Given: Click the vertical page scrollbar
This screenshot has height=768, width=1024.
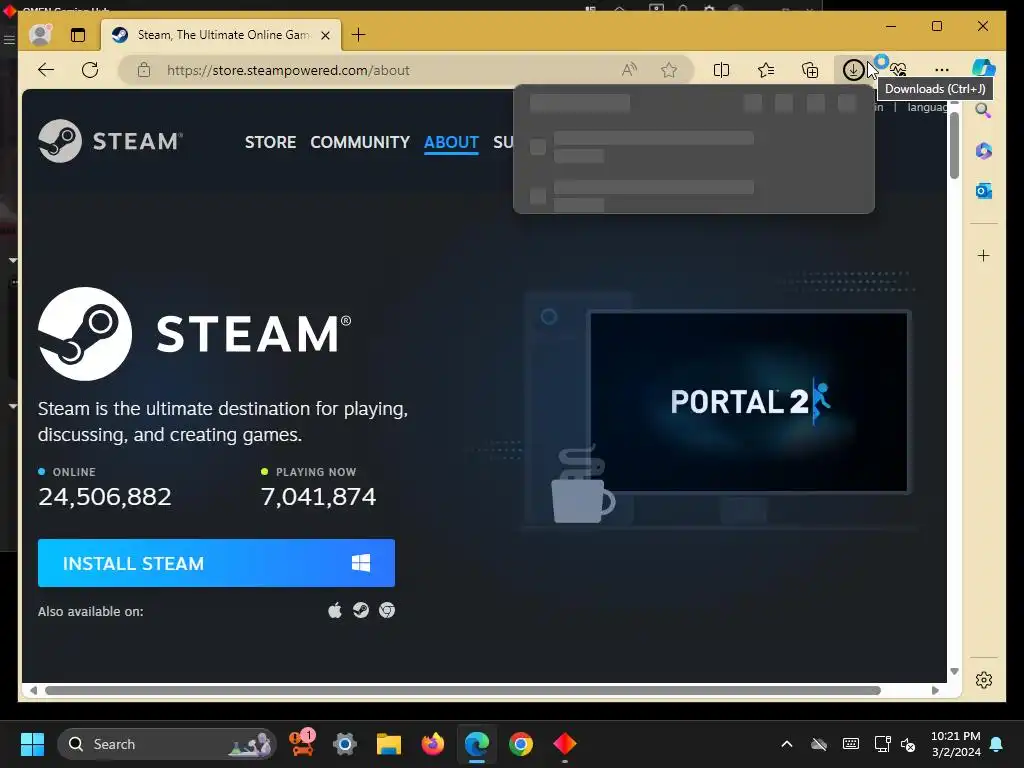Looking at the screenshot, I should pos(954,146).
